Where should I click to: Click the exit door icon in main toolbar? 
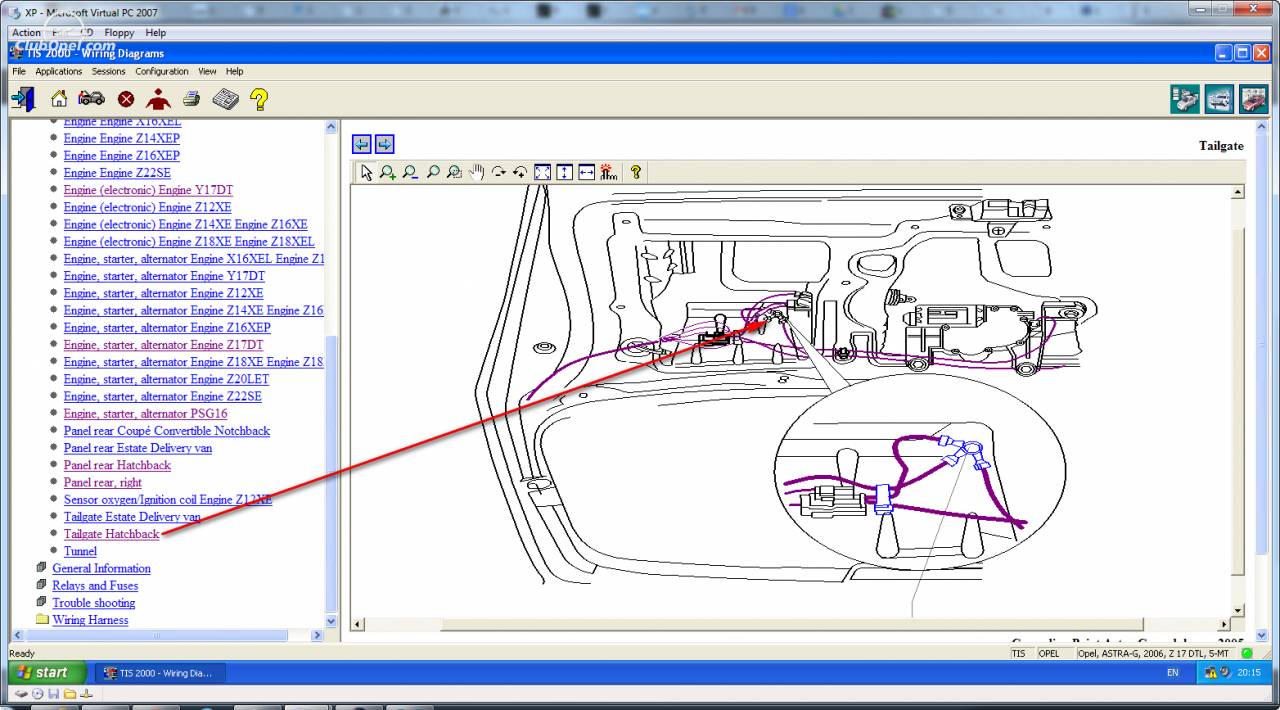point(23,98)
